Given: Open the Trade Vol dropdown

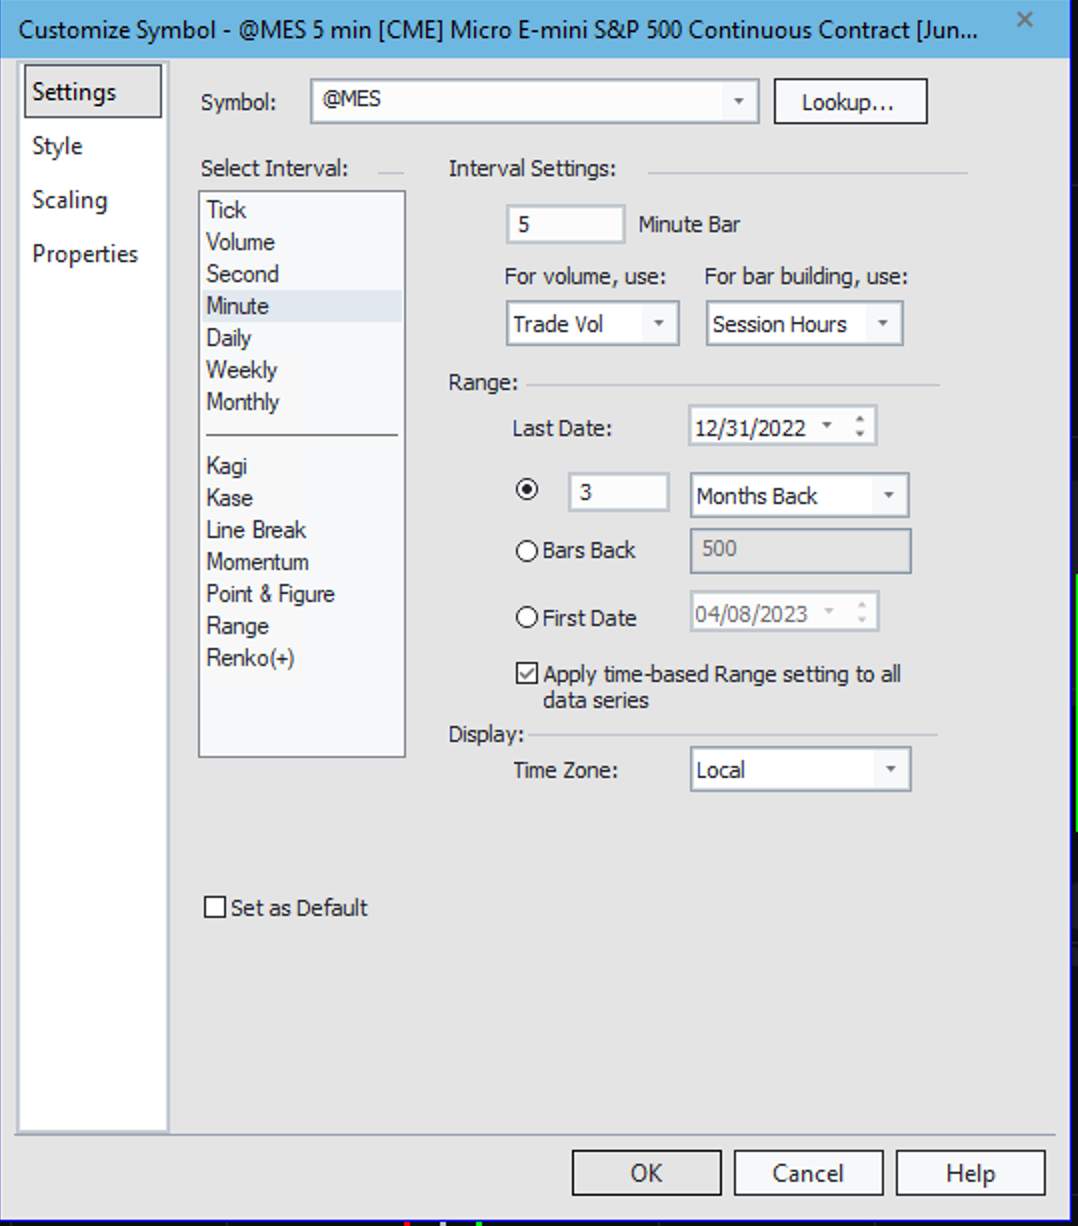Looking at the screenshot, I should click(592, 324).
